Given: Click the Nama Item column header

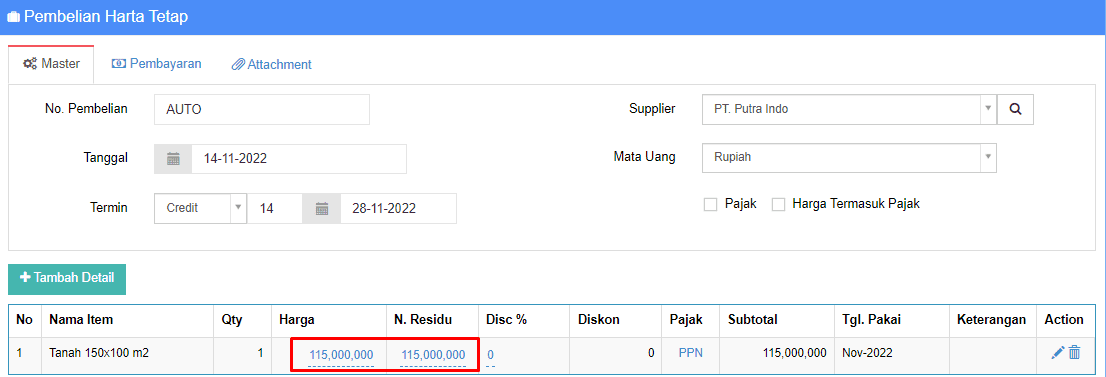Looking at the screenshot, I should (128, 320).
